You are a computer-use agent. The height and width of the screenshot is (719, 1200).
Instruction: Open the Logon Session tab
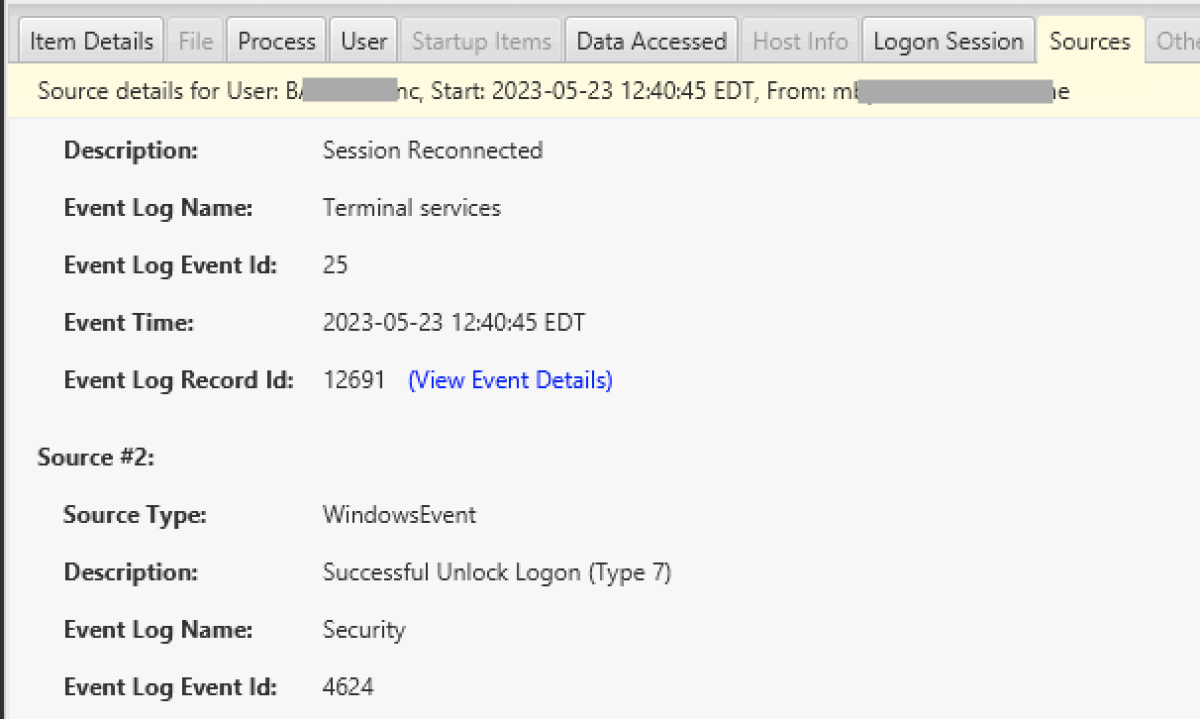pyautogui.click(x=947, y=40)
